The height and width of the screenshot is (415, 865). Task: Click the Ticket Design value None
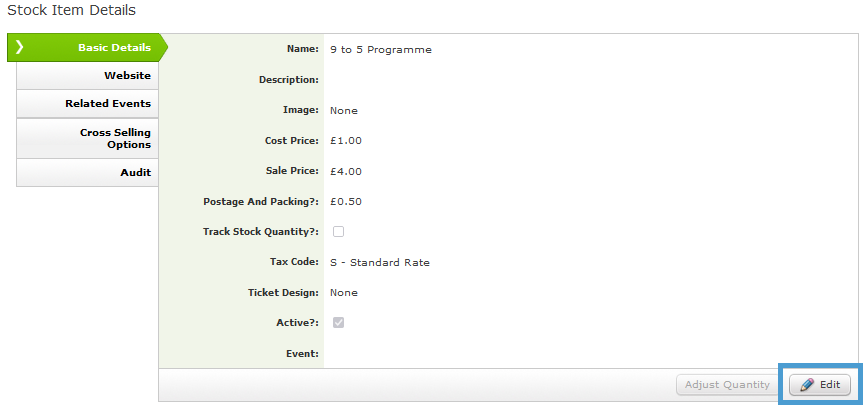pos(344,293)
